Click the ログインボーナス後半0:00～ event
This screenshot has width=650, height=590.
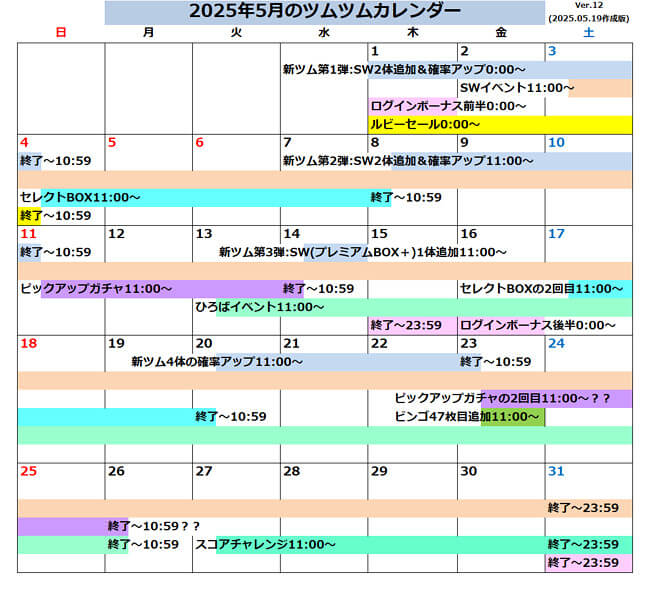538,325
